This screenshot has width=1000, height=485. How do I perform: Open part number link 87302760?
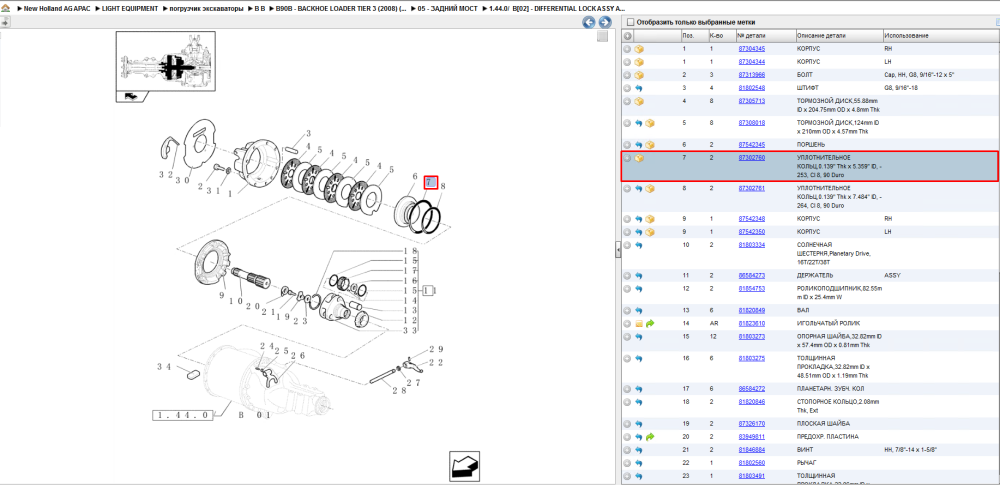[751, 157]
